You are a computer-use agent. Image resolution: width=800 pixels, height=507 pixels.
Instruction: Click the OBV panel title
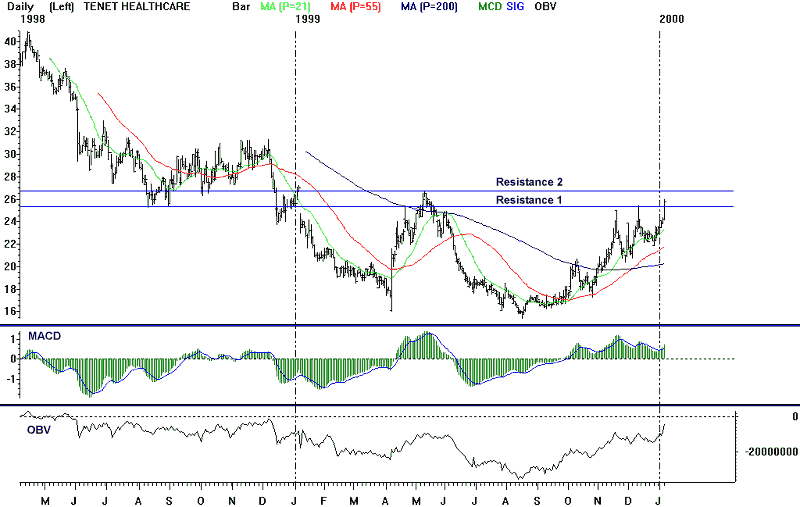click(x=39, y=430)
